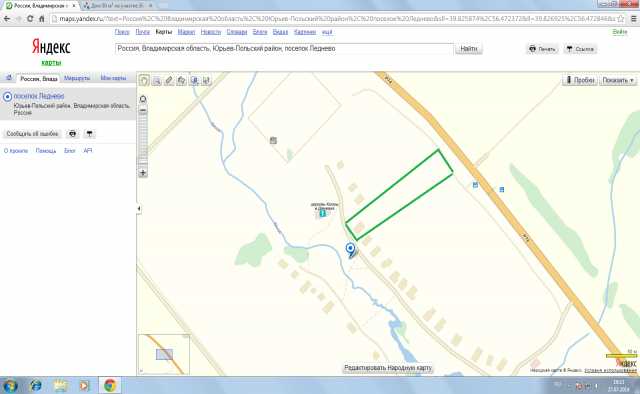Toggle the Пробки traffic layer button

580,80
